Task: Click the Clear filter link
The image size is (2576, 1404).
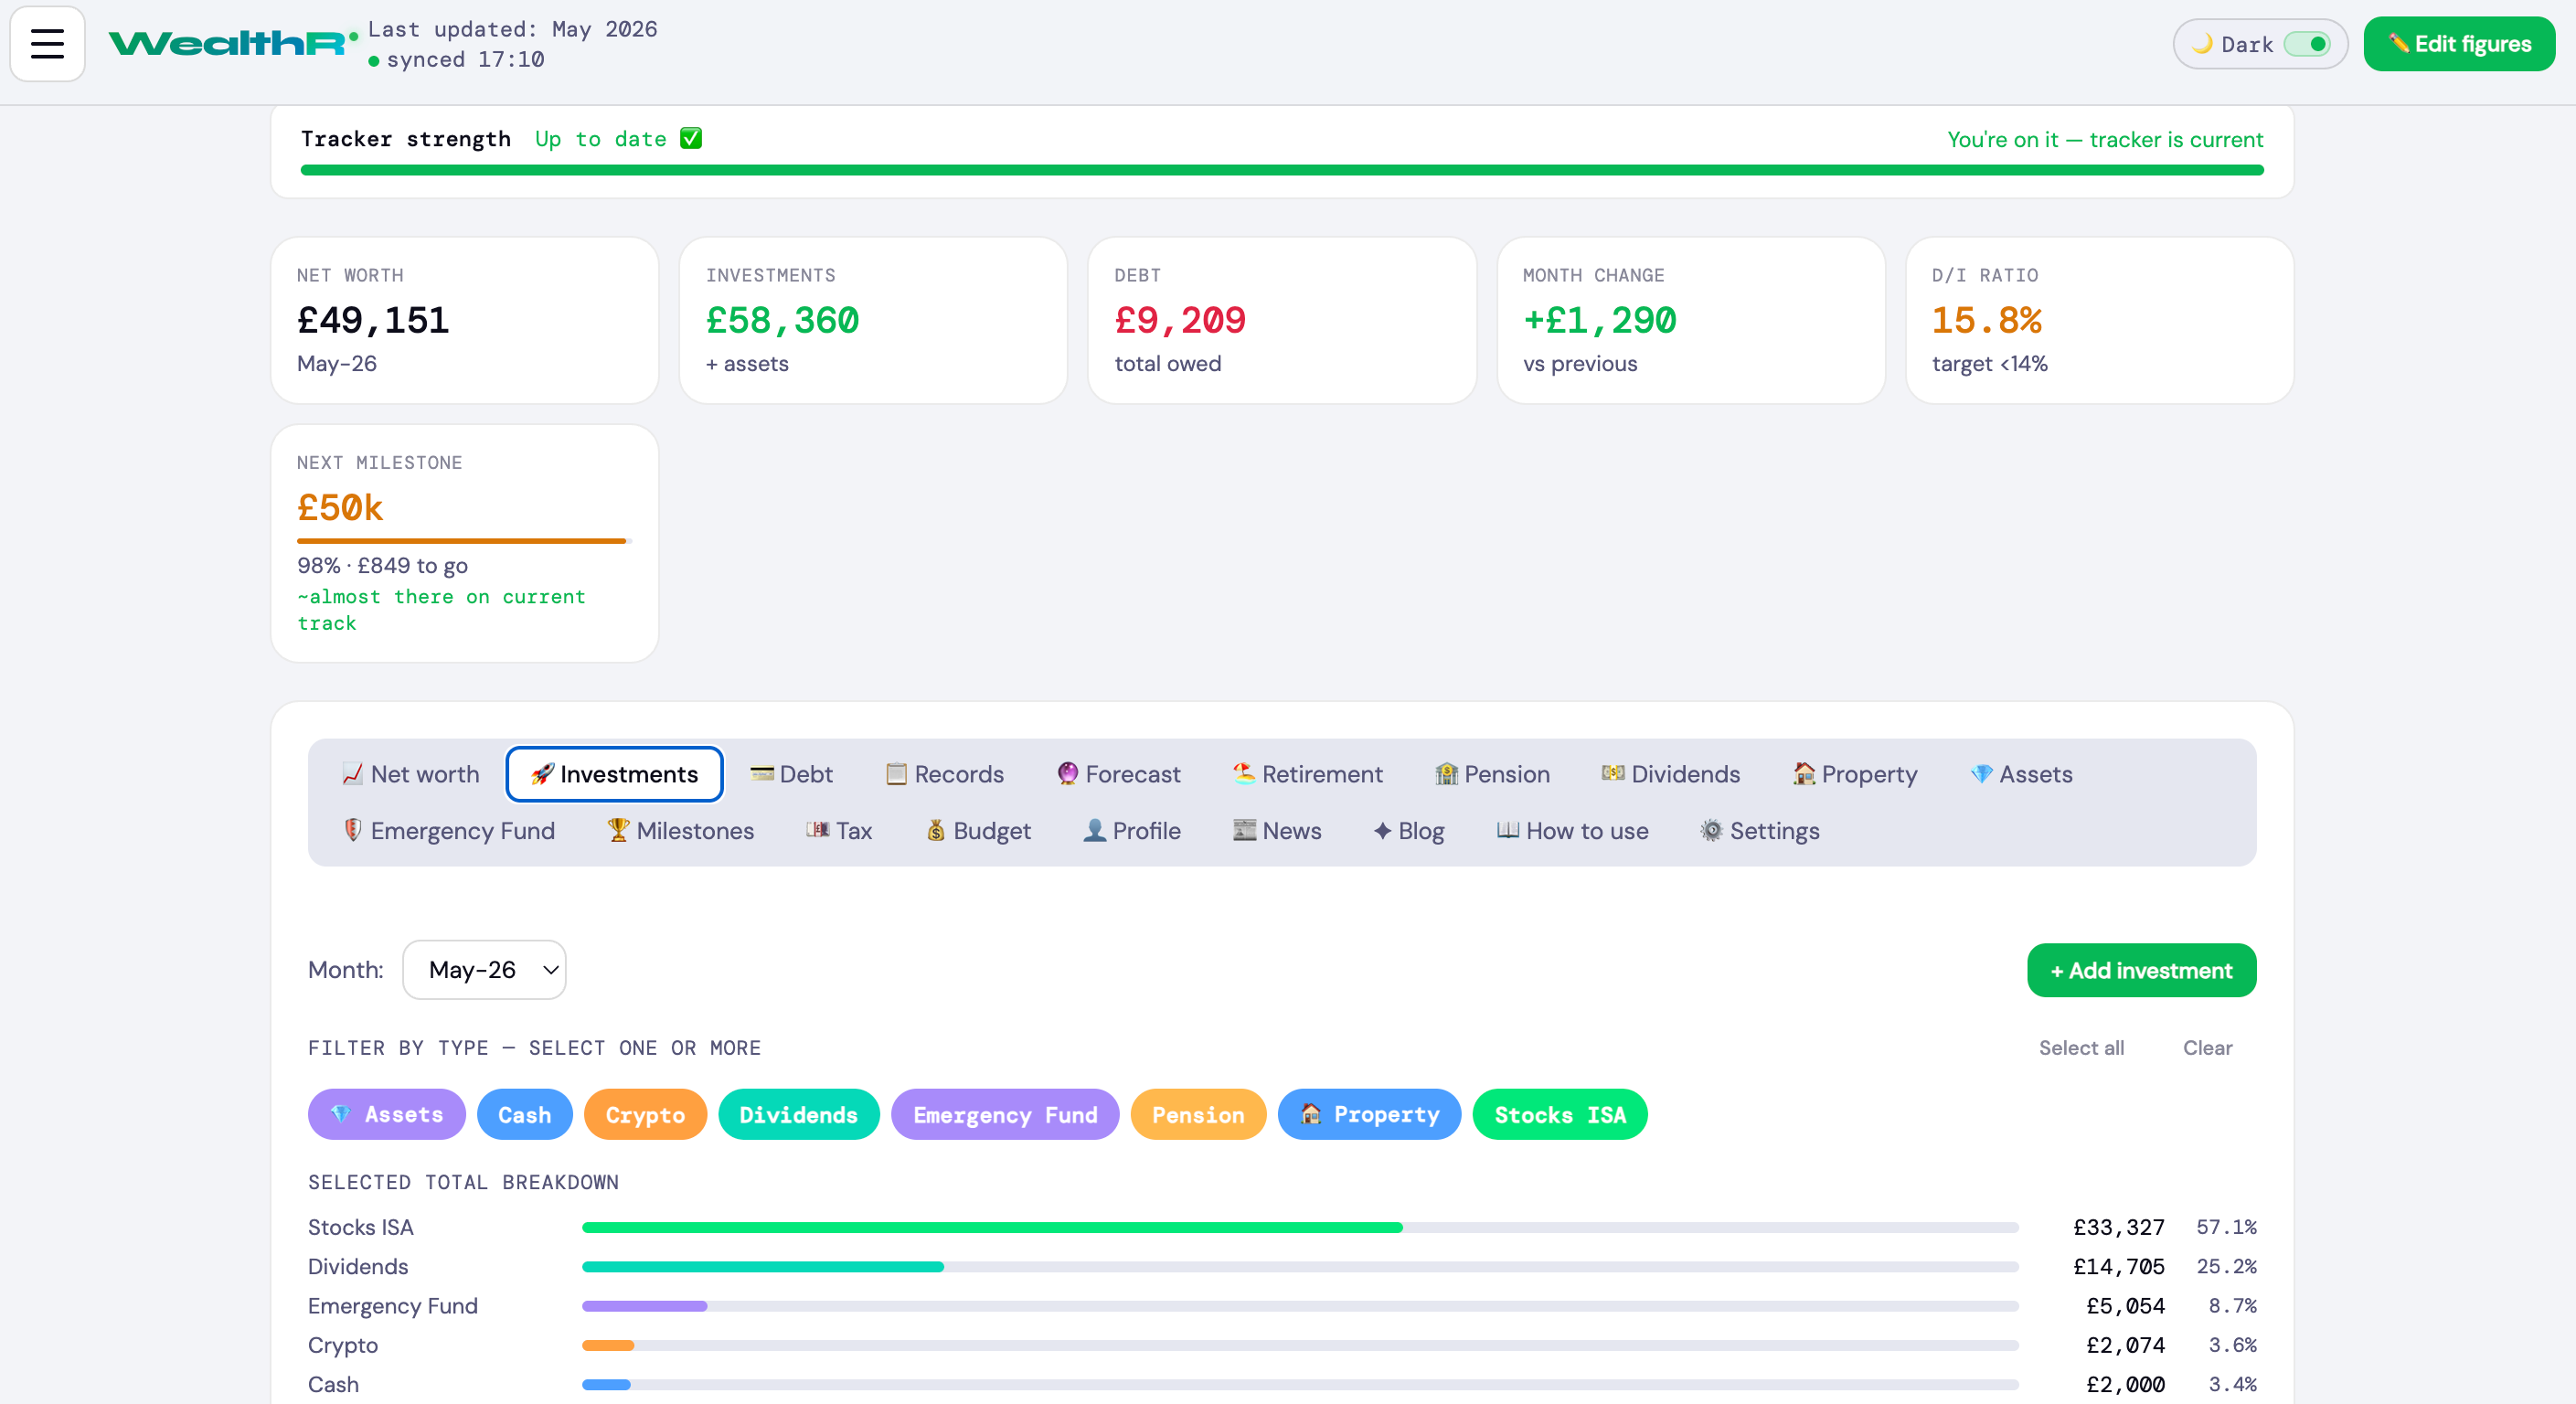Action: [2207, 1047]
